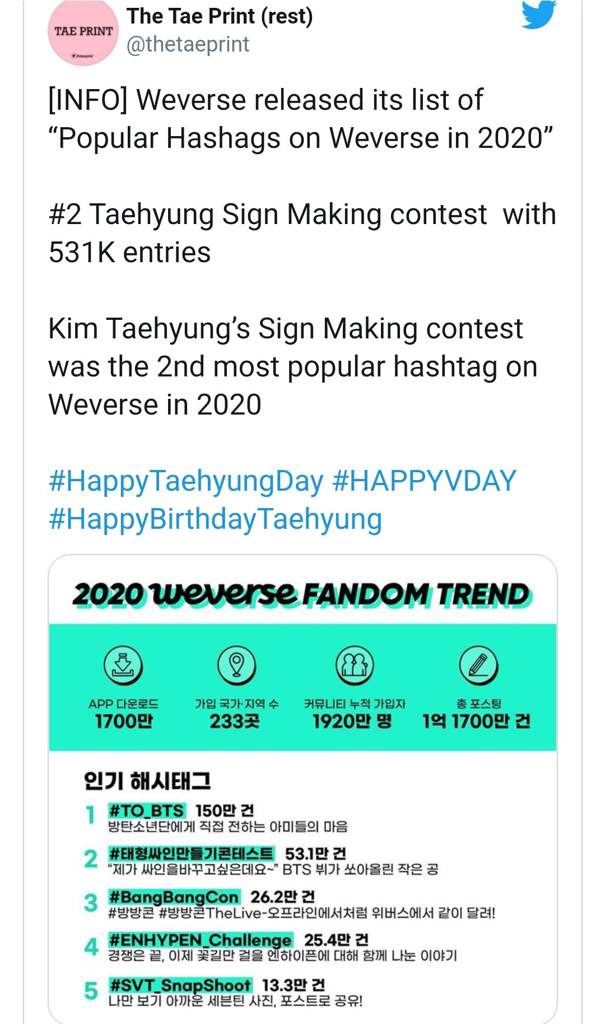Screen dimensions: 605x1024
Task: Click the 1920만 명 members stat
Action: click(x=352, y=722)
